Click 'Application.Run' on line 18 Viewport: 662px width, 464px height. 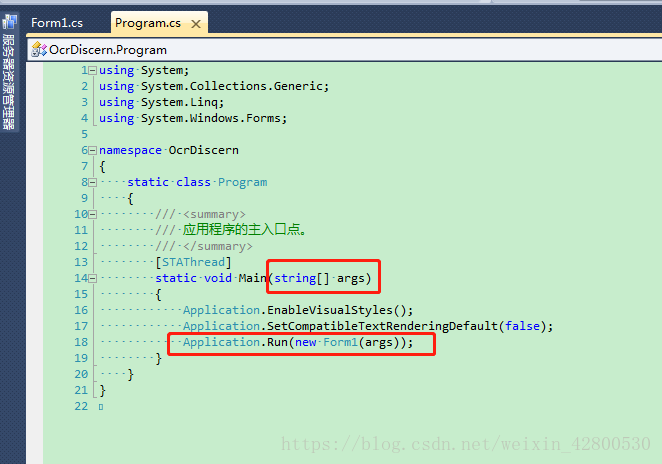tap(235, 342)
